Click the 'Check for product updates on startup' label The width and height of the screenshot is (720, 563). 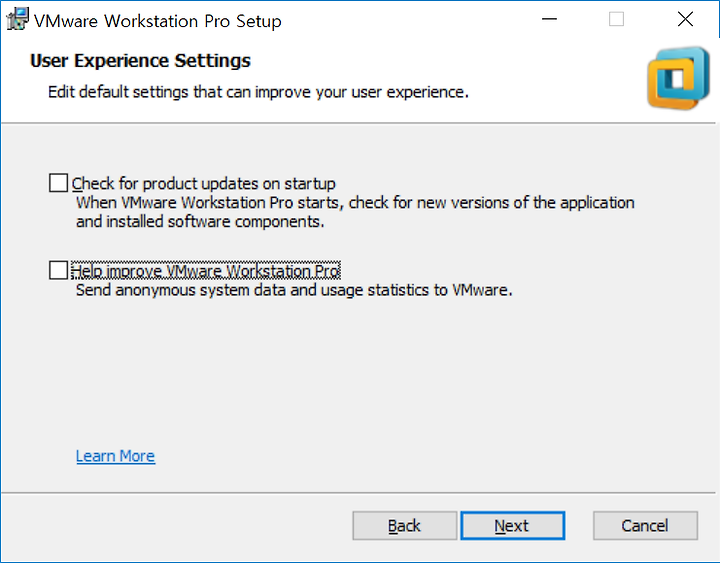pyautogui.click(x=203, y=184)
